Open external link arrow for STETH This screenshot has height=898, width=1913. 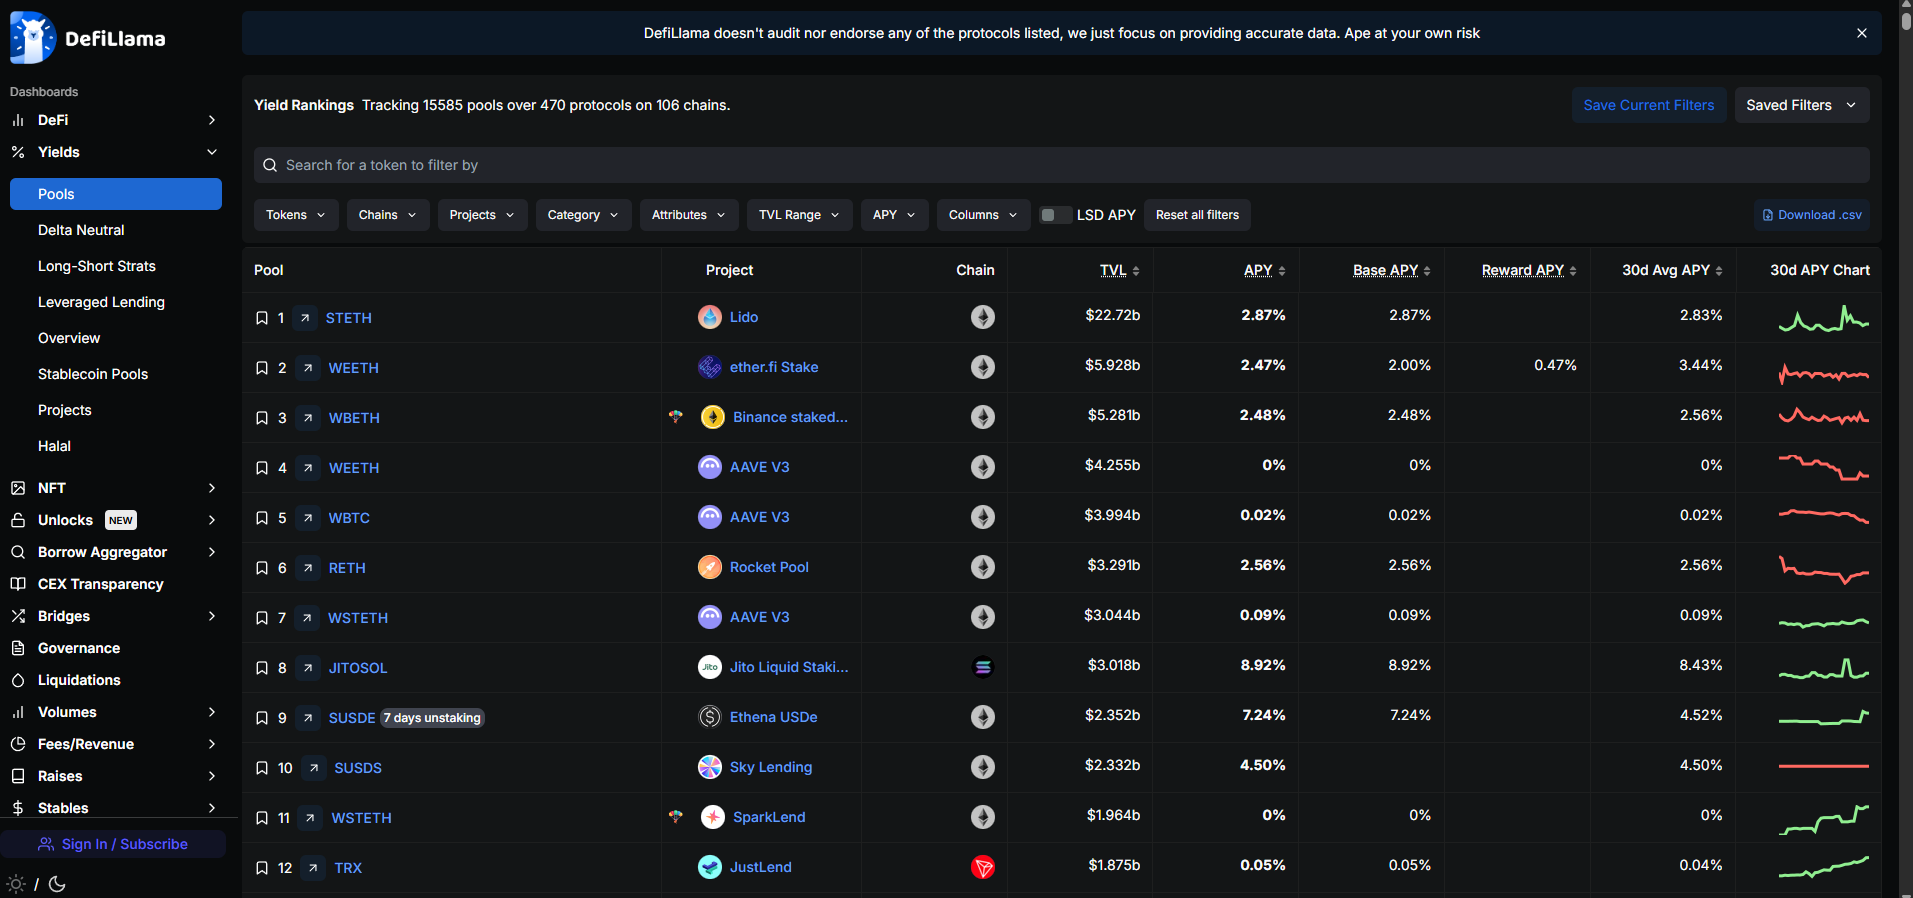point(305,318)
